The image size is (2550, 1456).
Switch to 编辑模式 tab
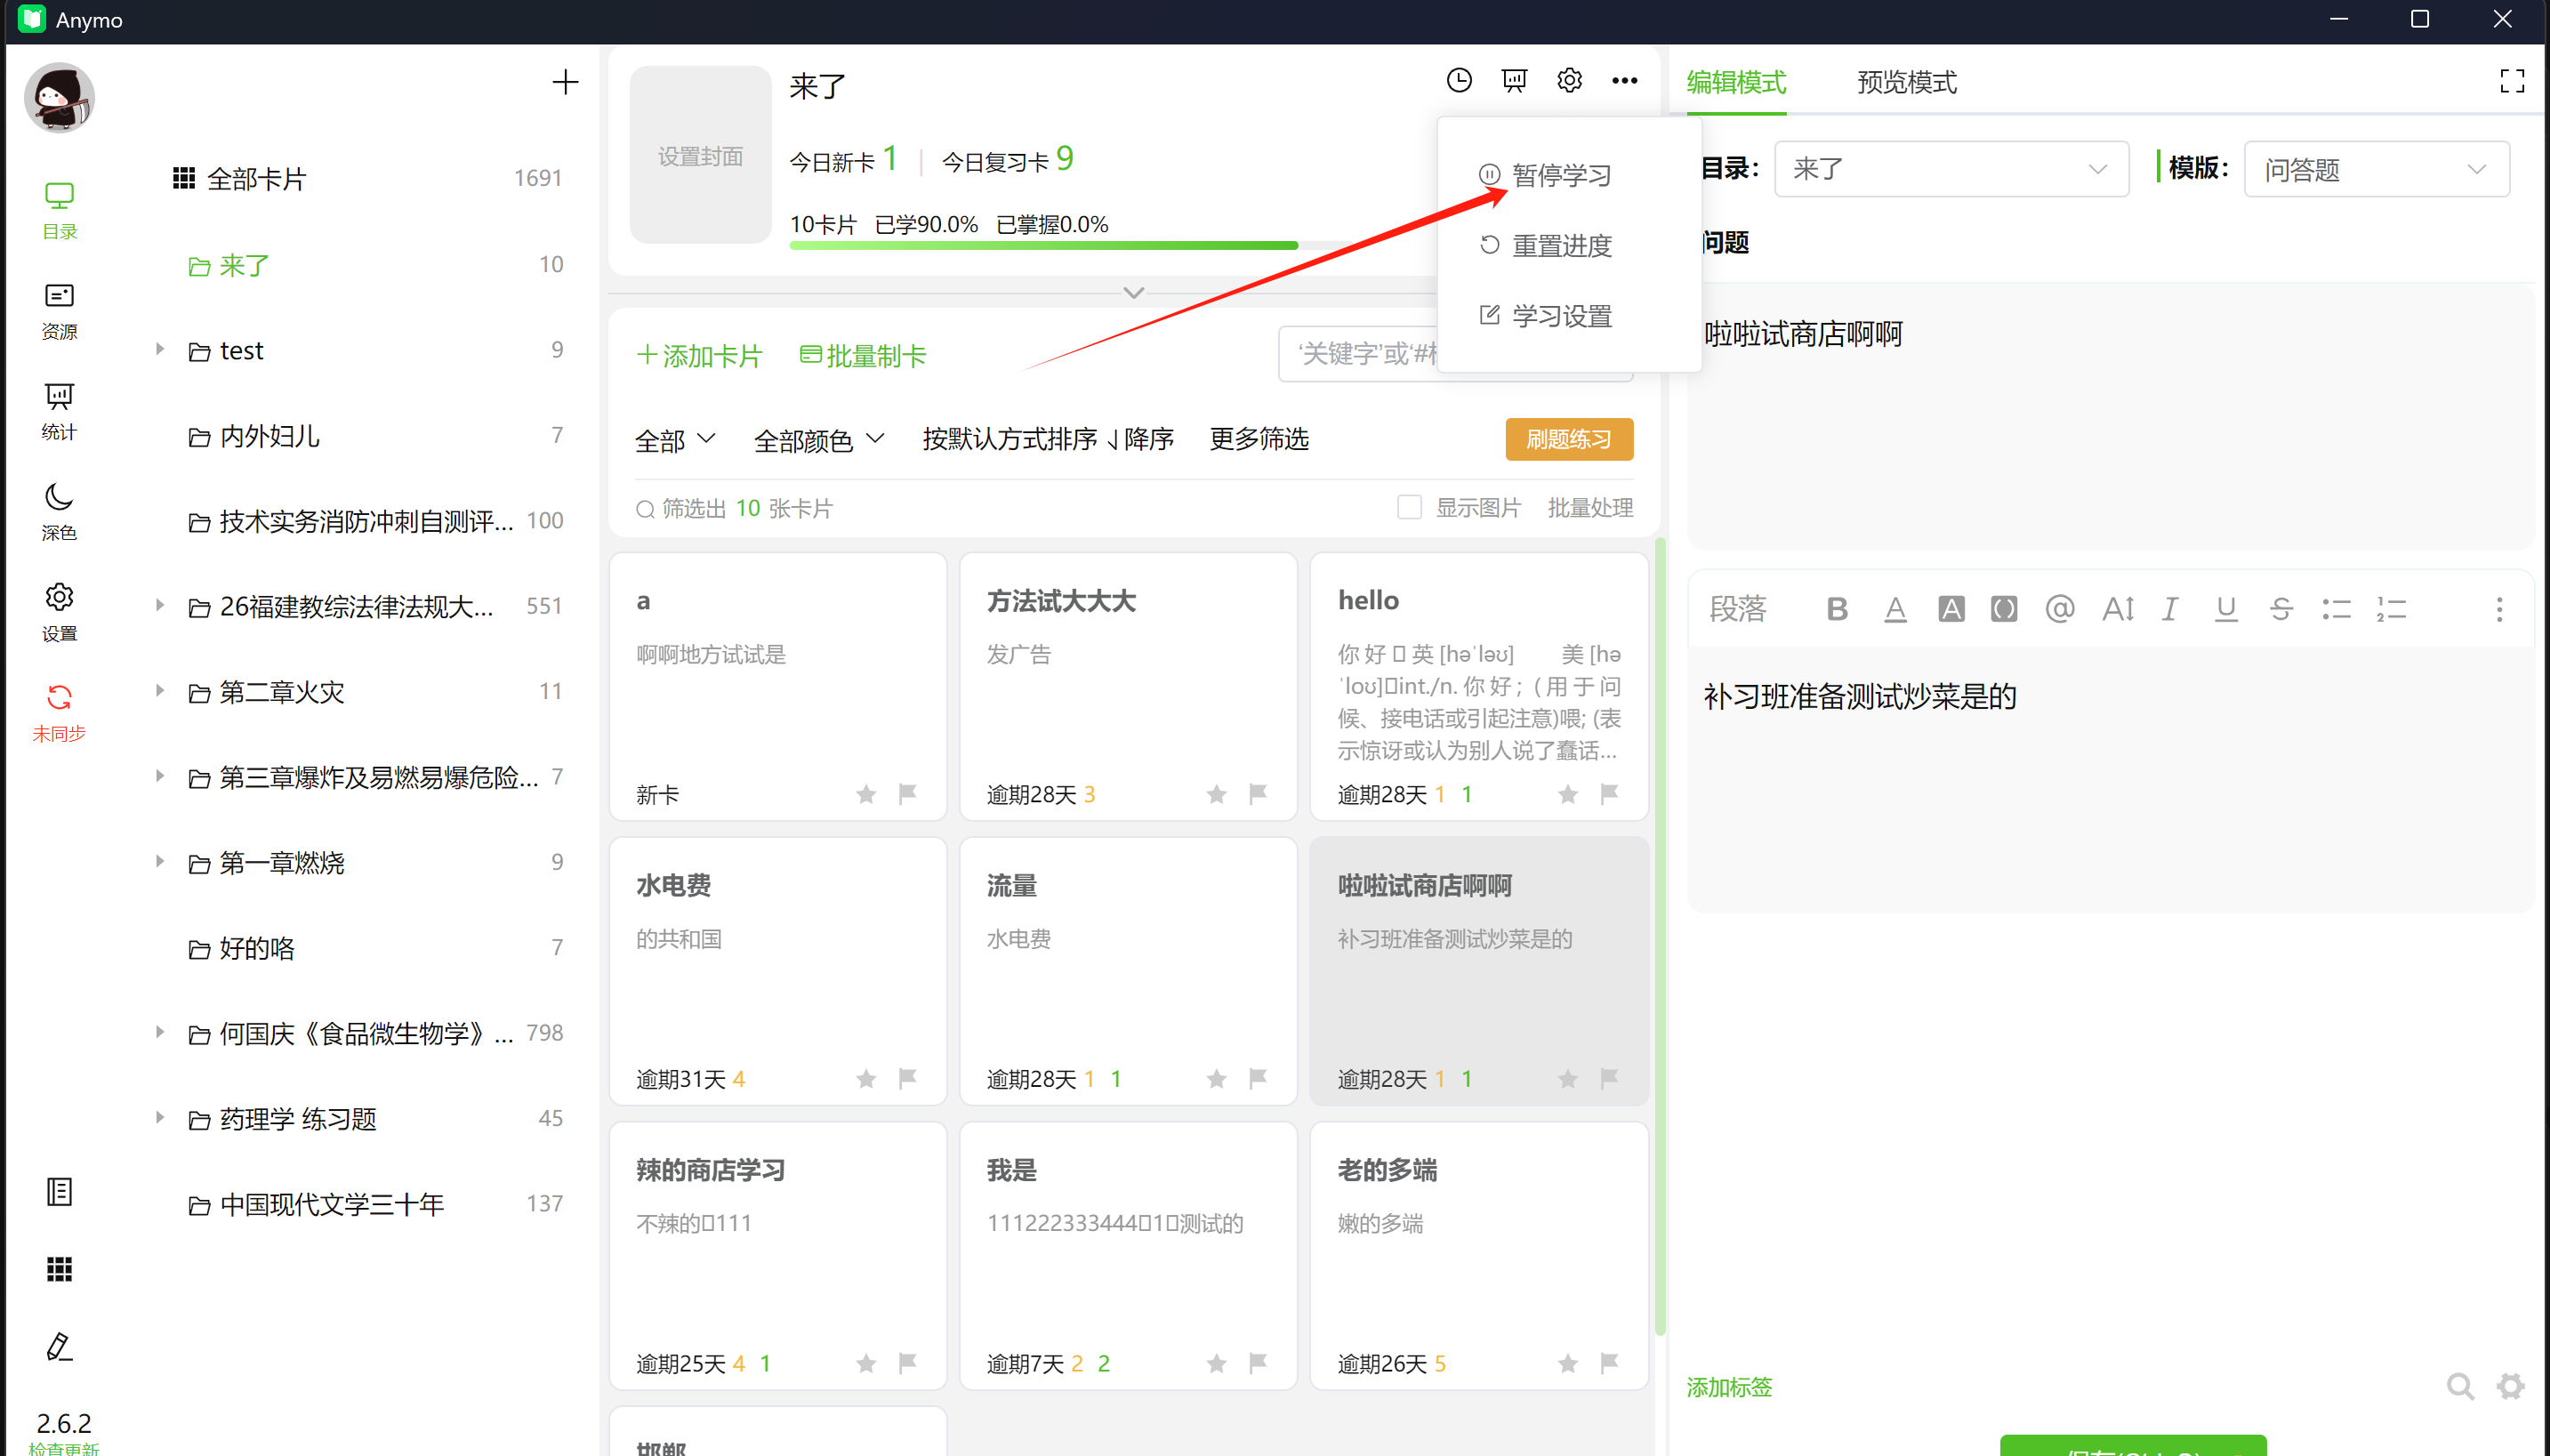(x=1736, y=82)
